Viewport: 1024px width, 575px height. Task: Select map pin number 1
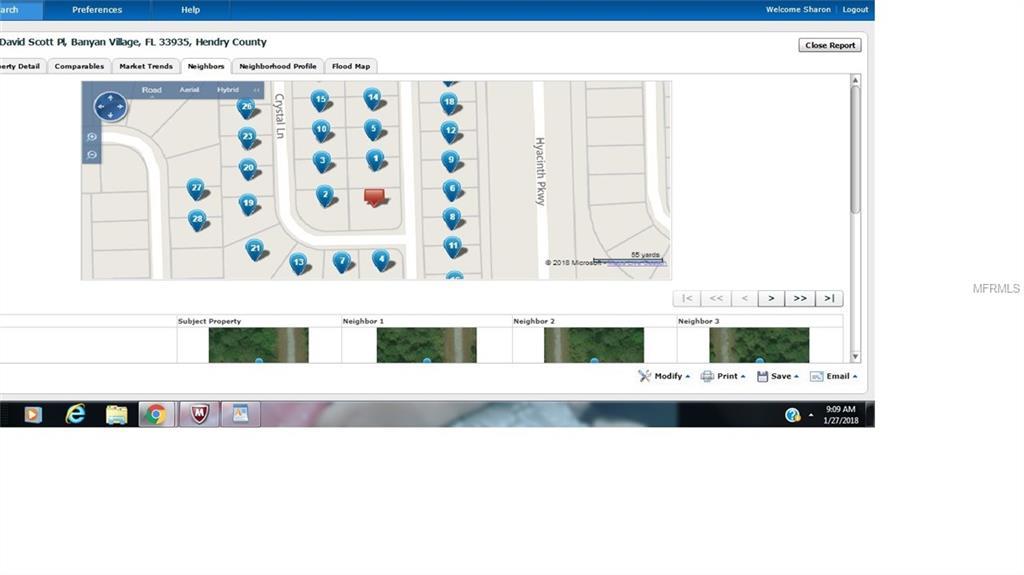376,159
